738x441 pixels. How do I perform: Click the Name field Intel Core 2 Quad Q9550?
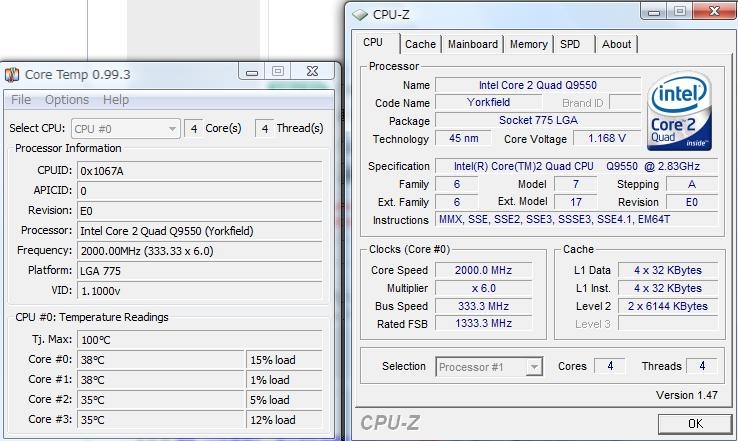(537, 85)
